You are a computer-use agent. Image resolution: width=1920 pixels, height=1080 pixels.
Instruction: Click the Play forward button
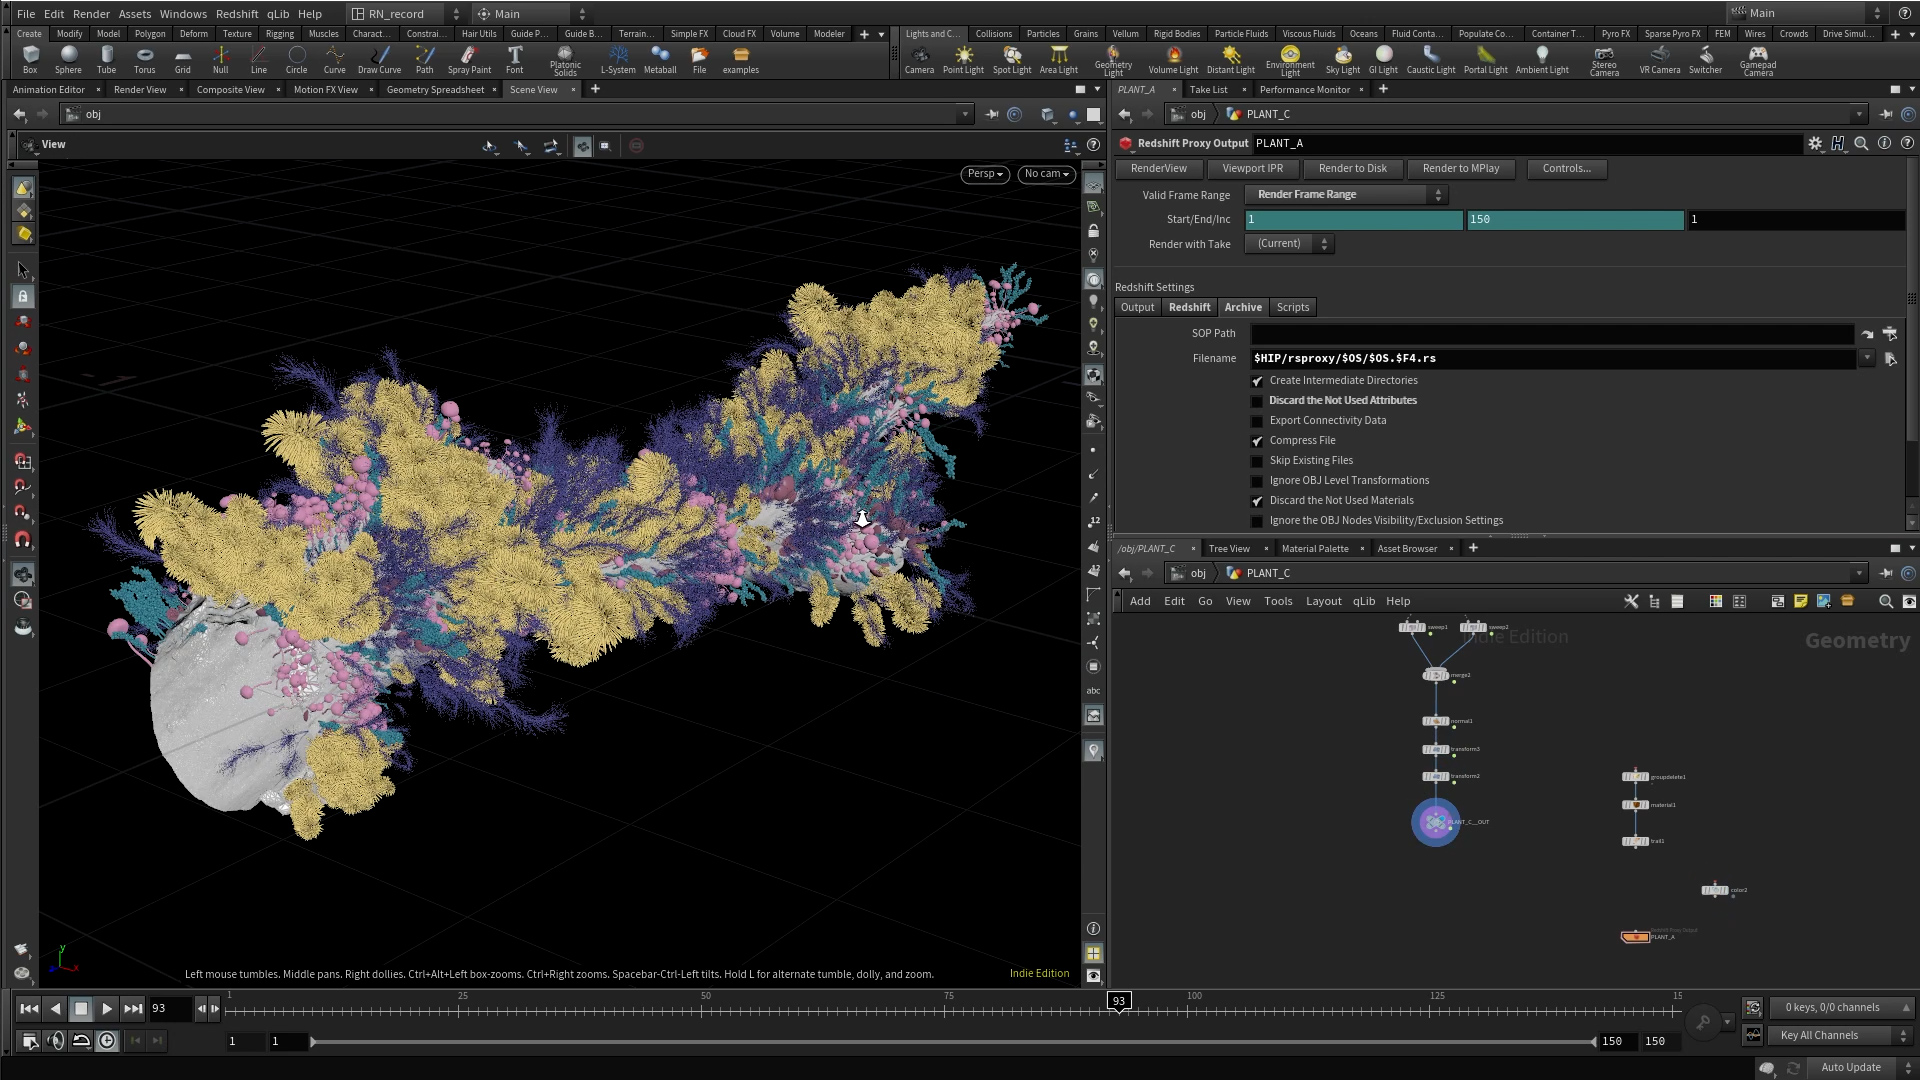click(107, 1009)
